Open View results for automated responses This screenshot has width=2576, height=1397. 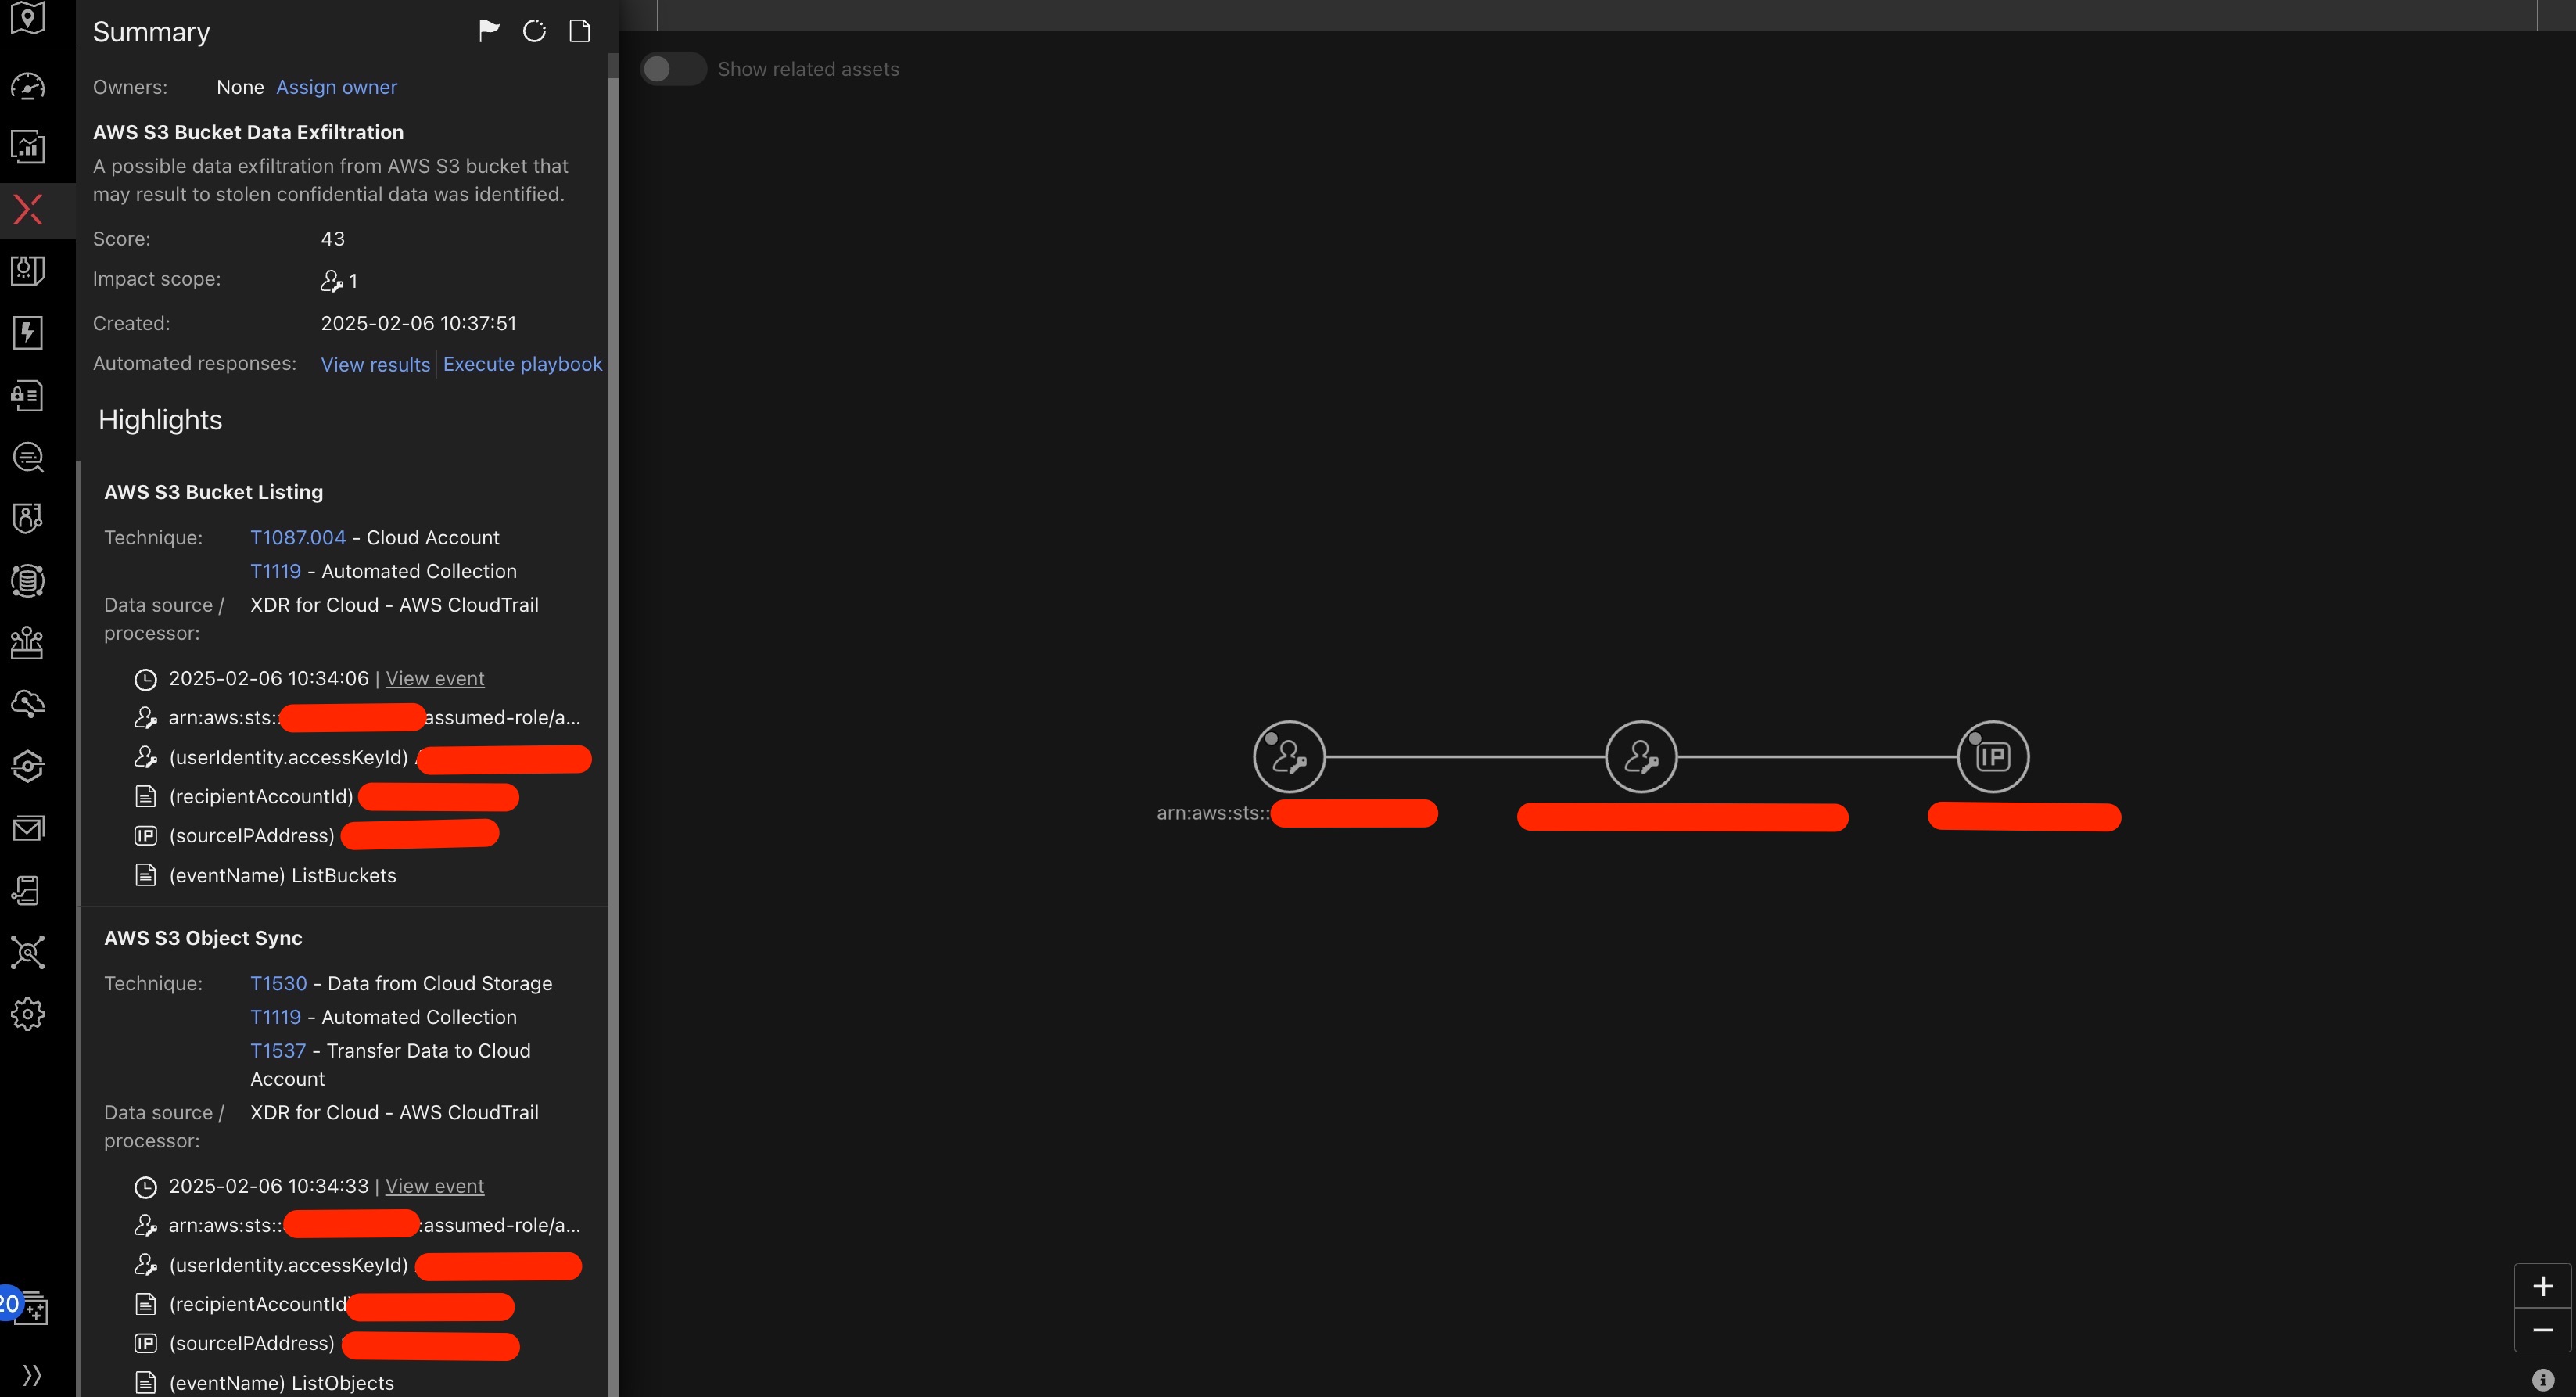[375, 365]
